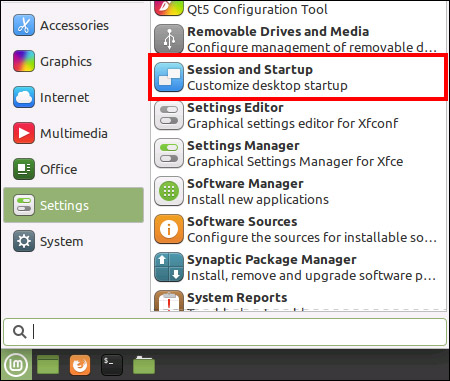
Task: Launch Firefox from the panel
Action: pos(80,365)
